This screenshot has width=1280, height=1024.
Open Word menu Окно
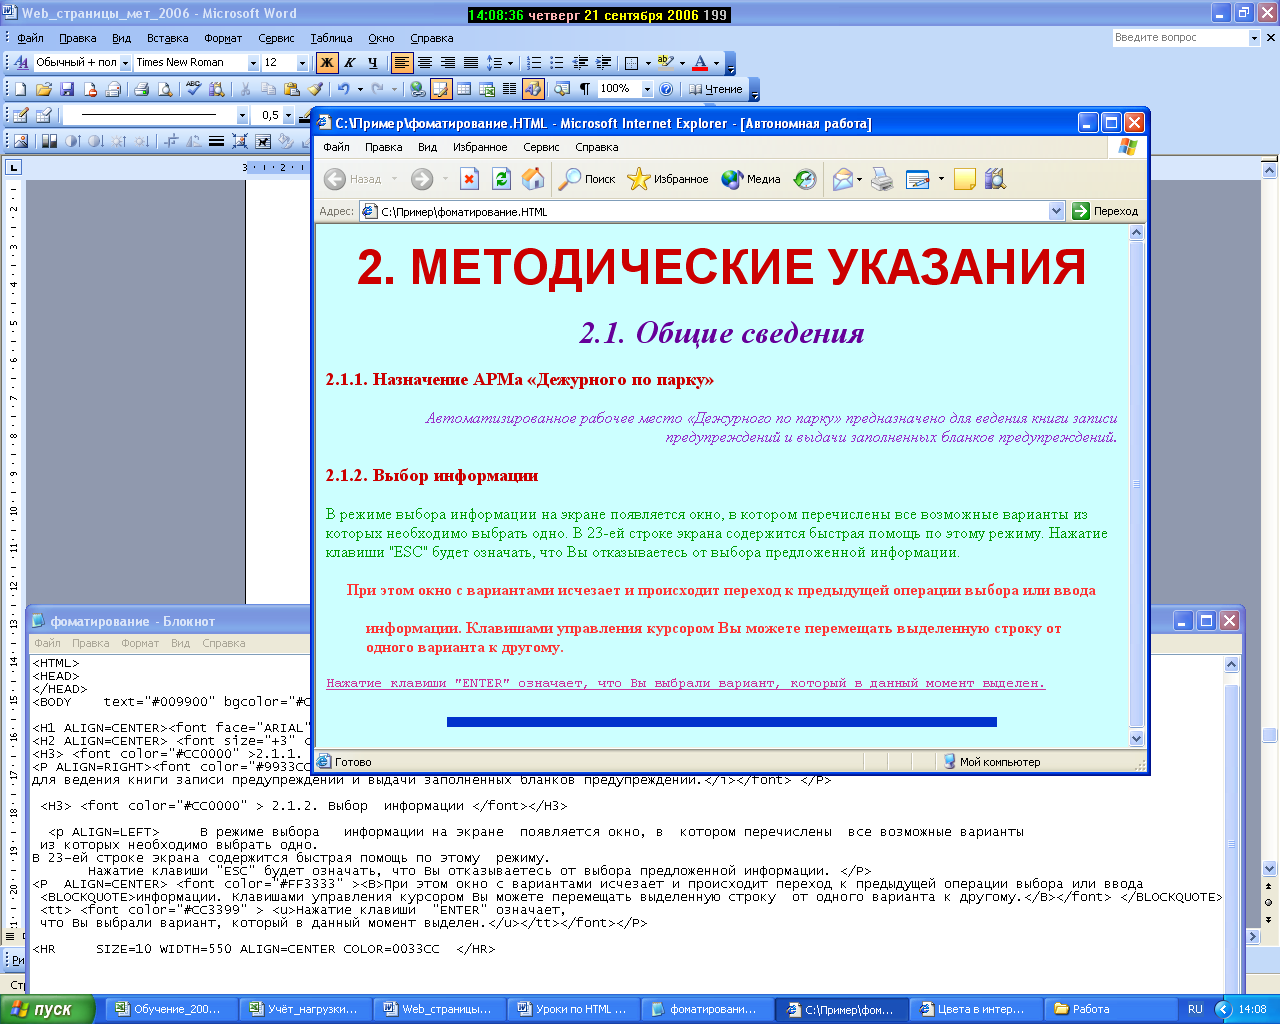pyautogui.click(x=381, y=38)
